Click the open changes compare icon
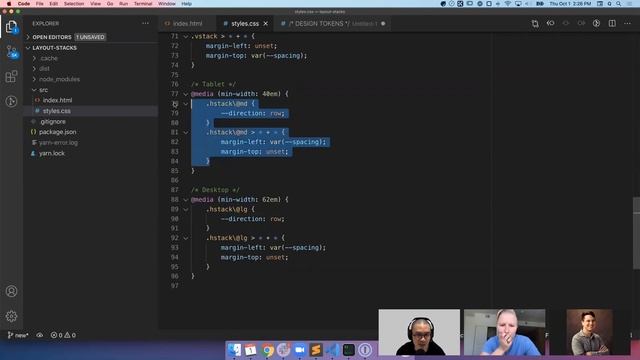640x360 pixels. click(535, 24)
